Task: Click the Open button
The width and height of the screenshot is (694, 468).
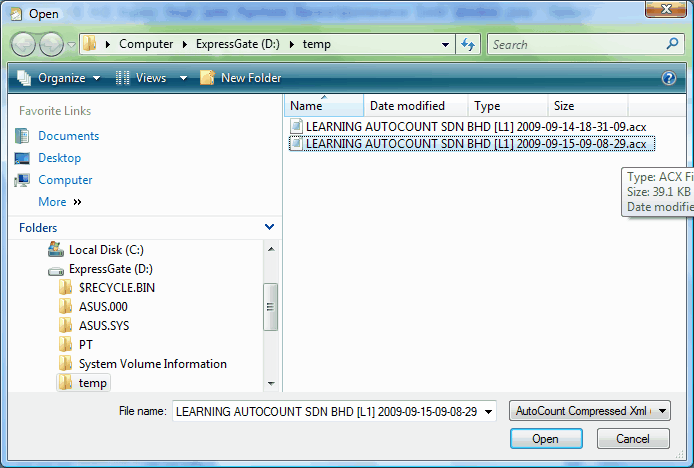Action: point(546,439)
